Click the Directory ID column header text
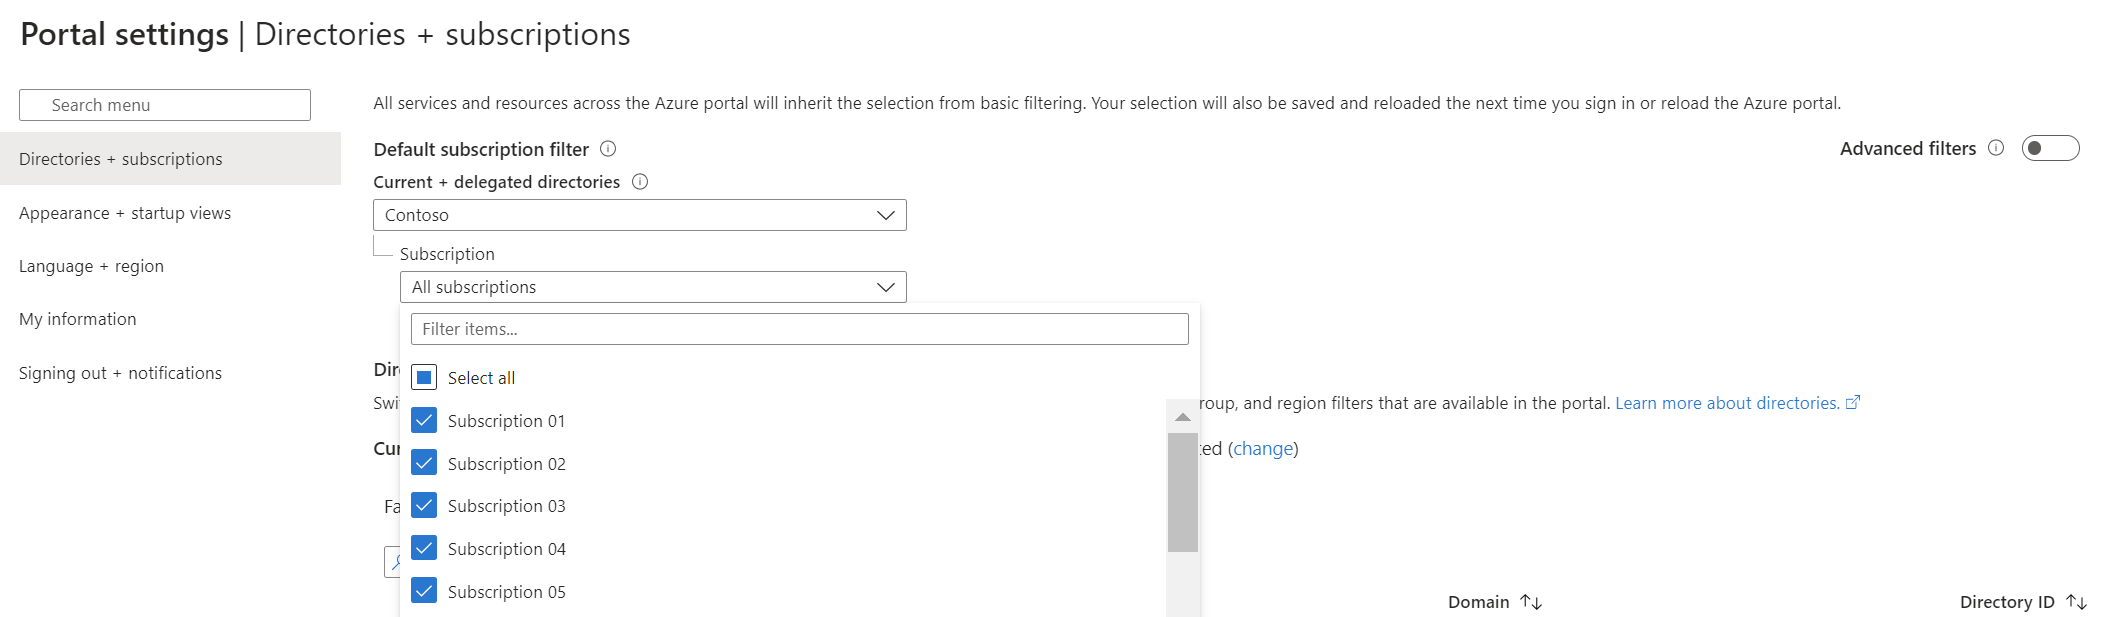 tap(2007, 602)
